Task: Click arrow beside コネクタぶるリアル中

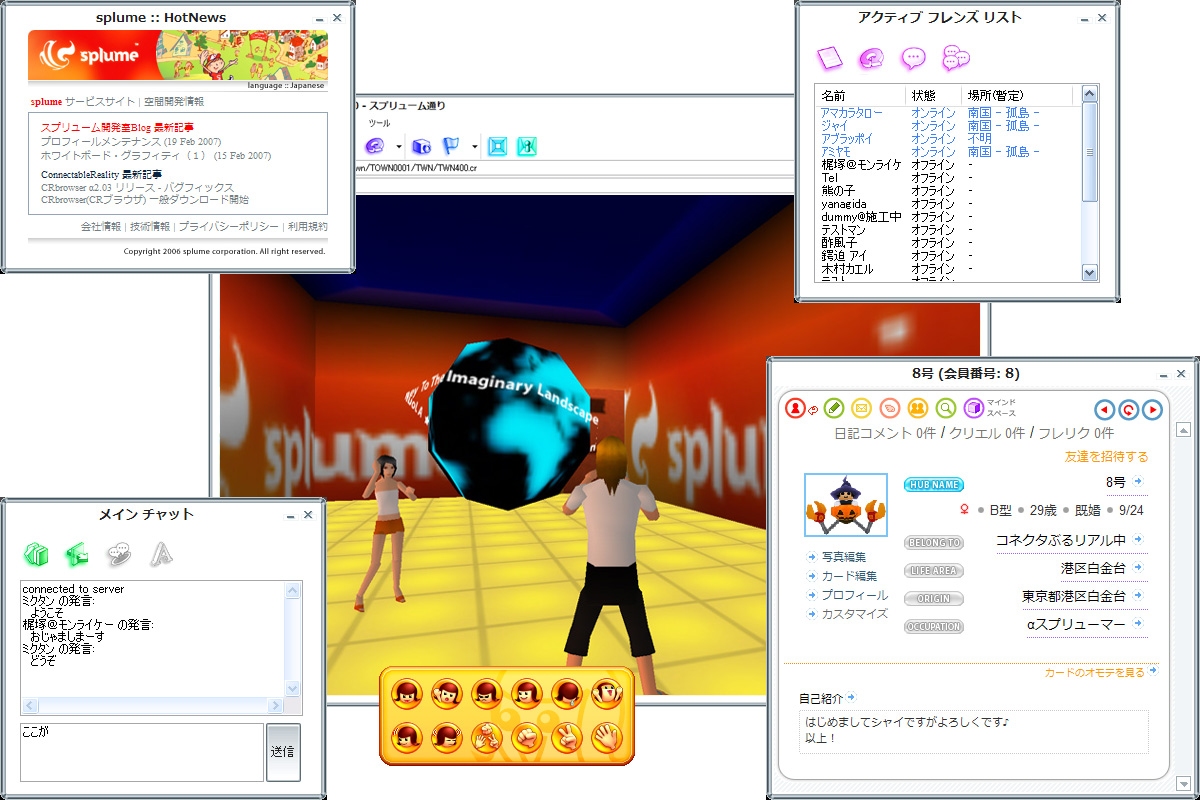Action: pos(1138,539)
